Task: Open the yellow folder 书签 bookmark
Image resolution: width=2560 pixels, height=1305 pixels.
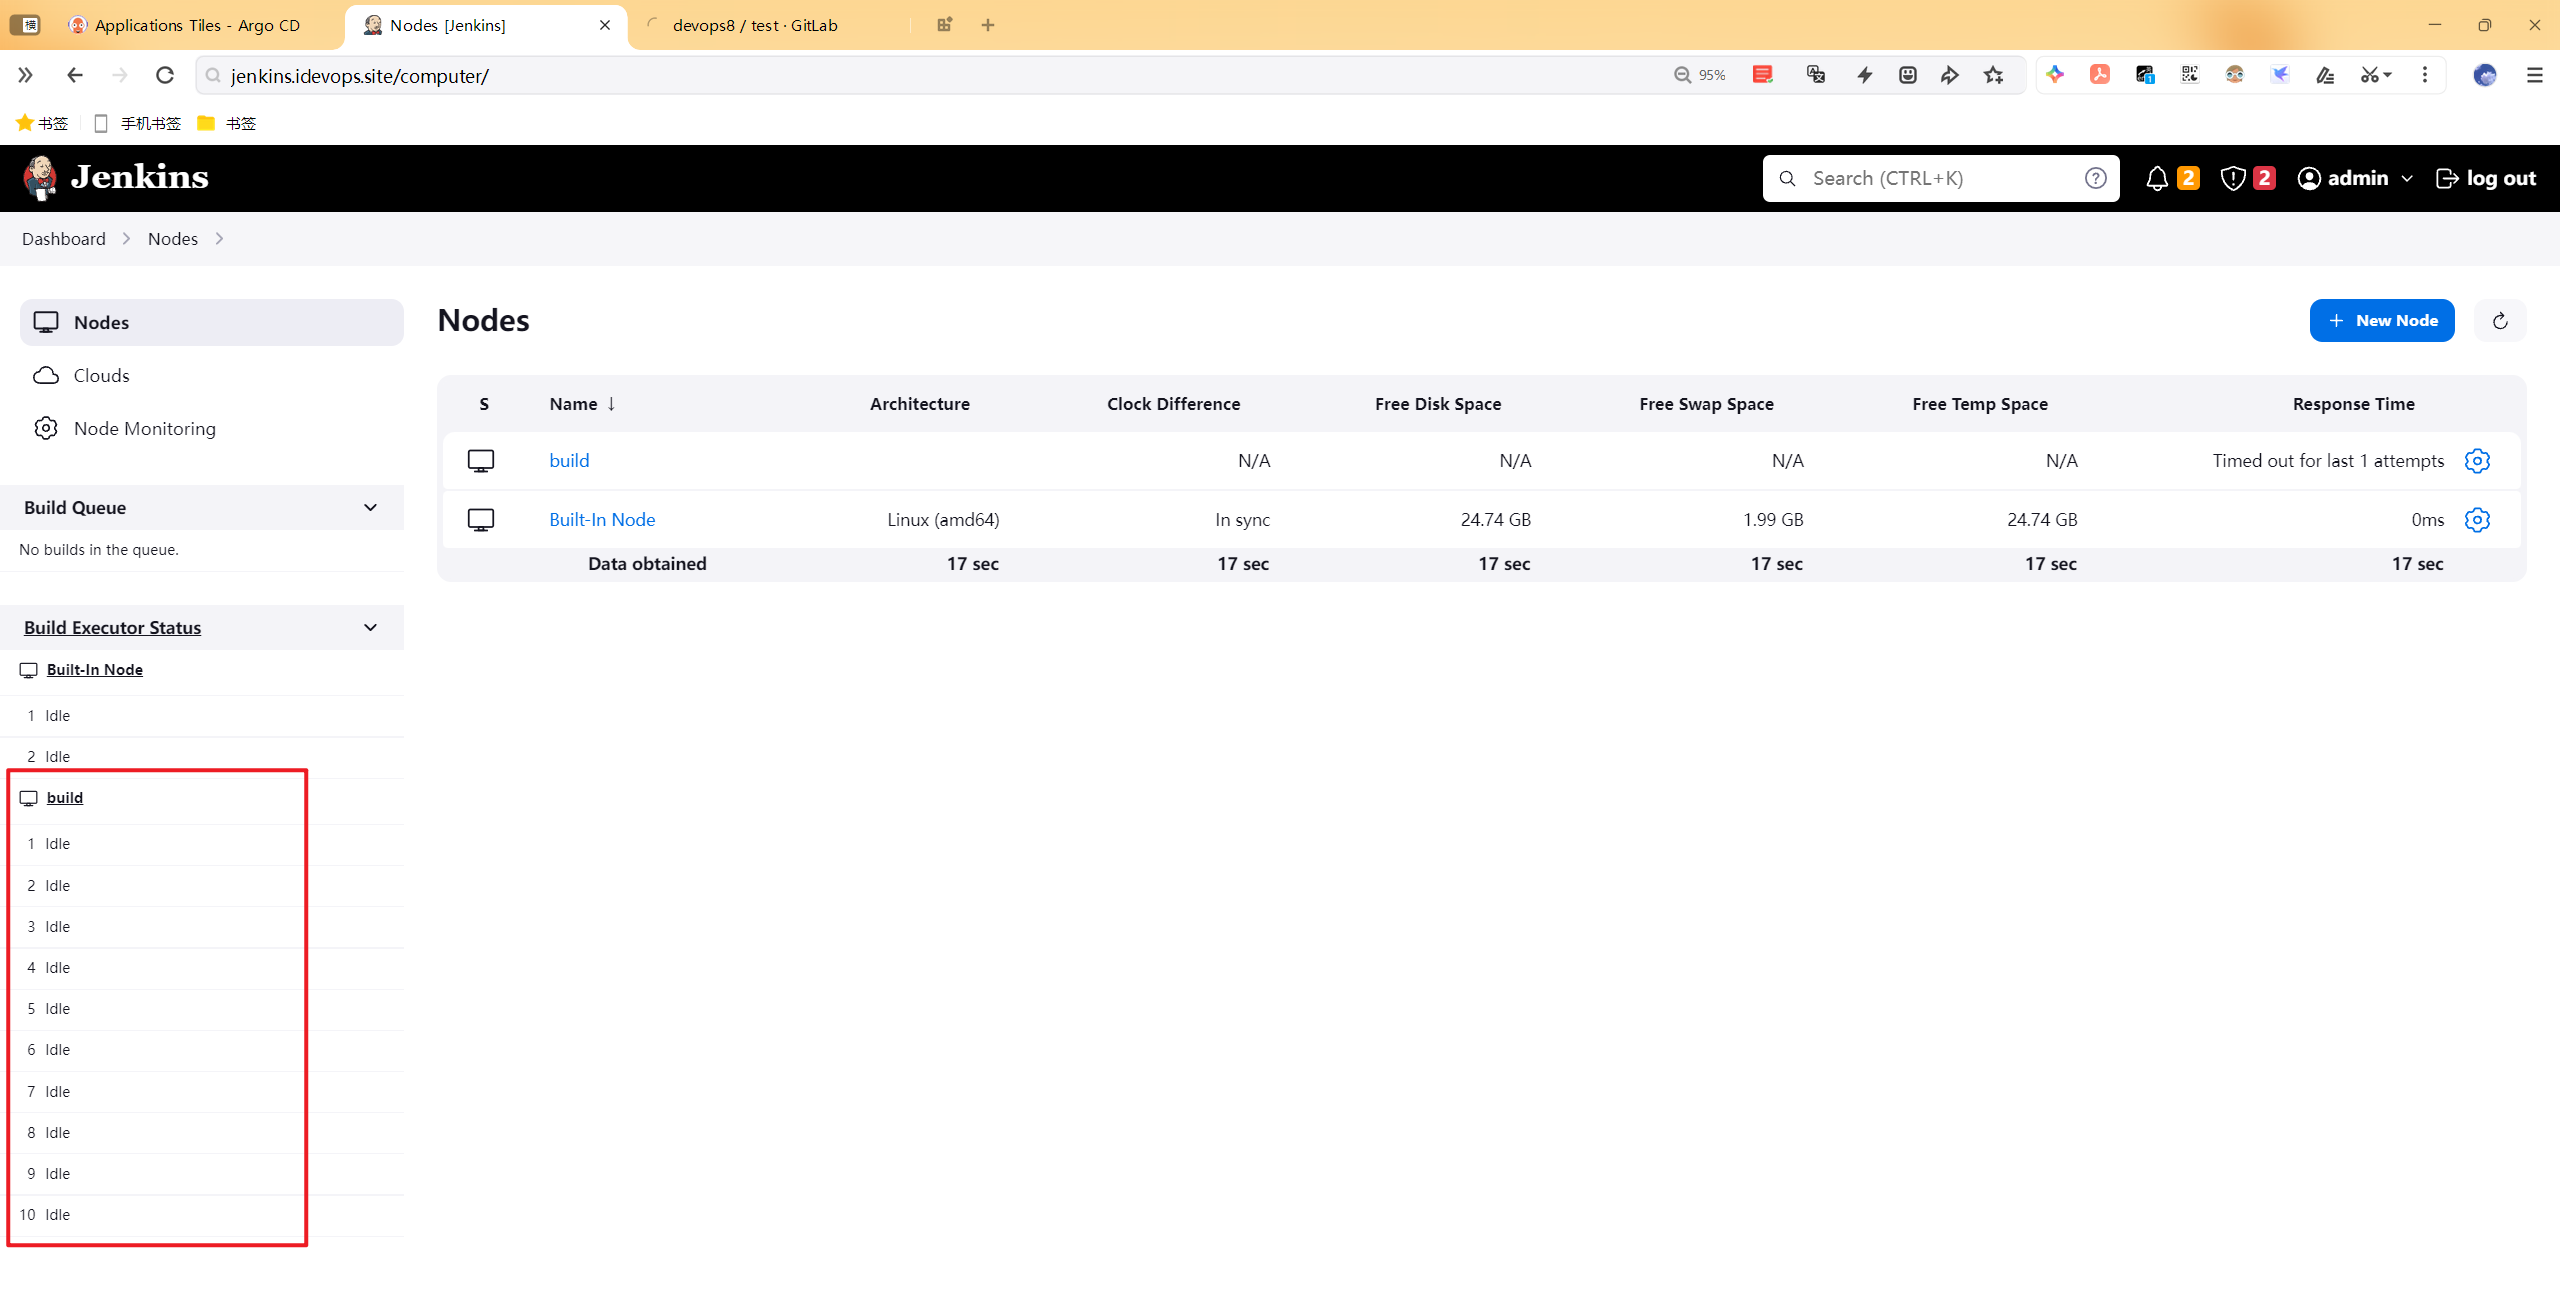Action: click(x=227, y=123)
